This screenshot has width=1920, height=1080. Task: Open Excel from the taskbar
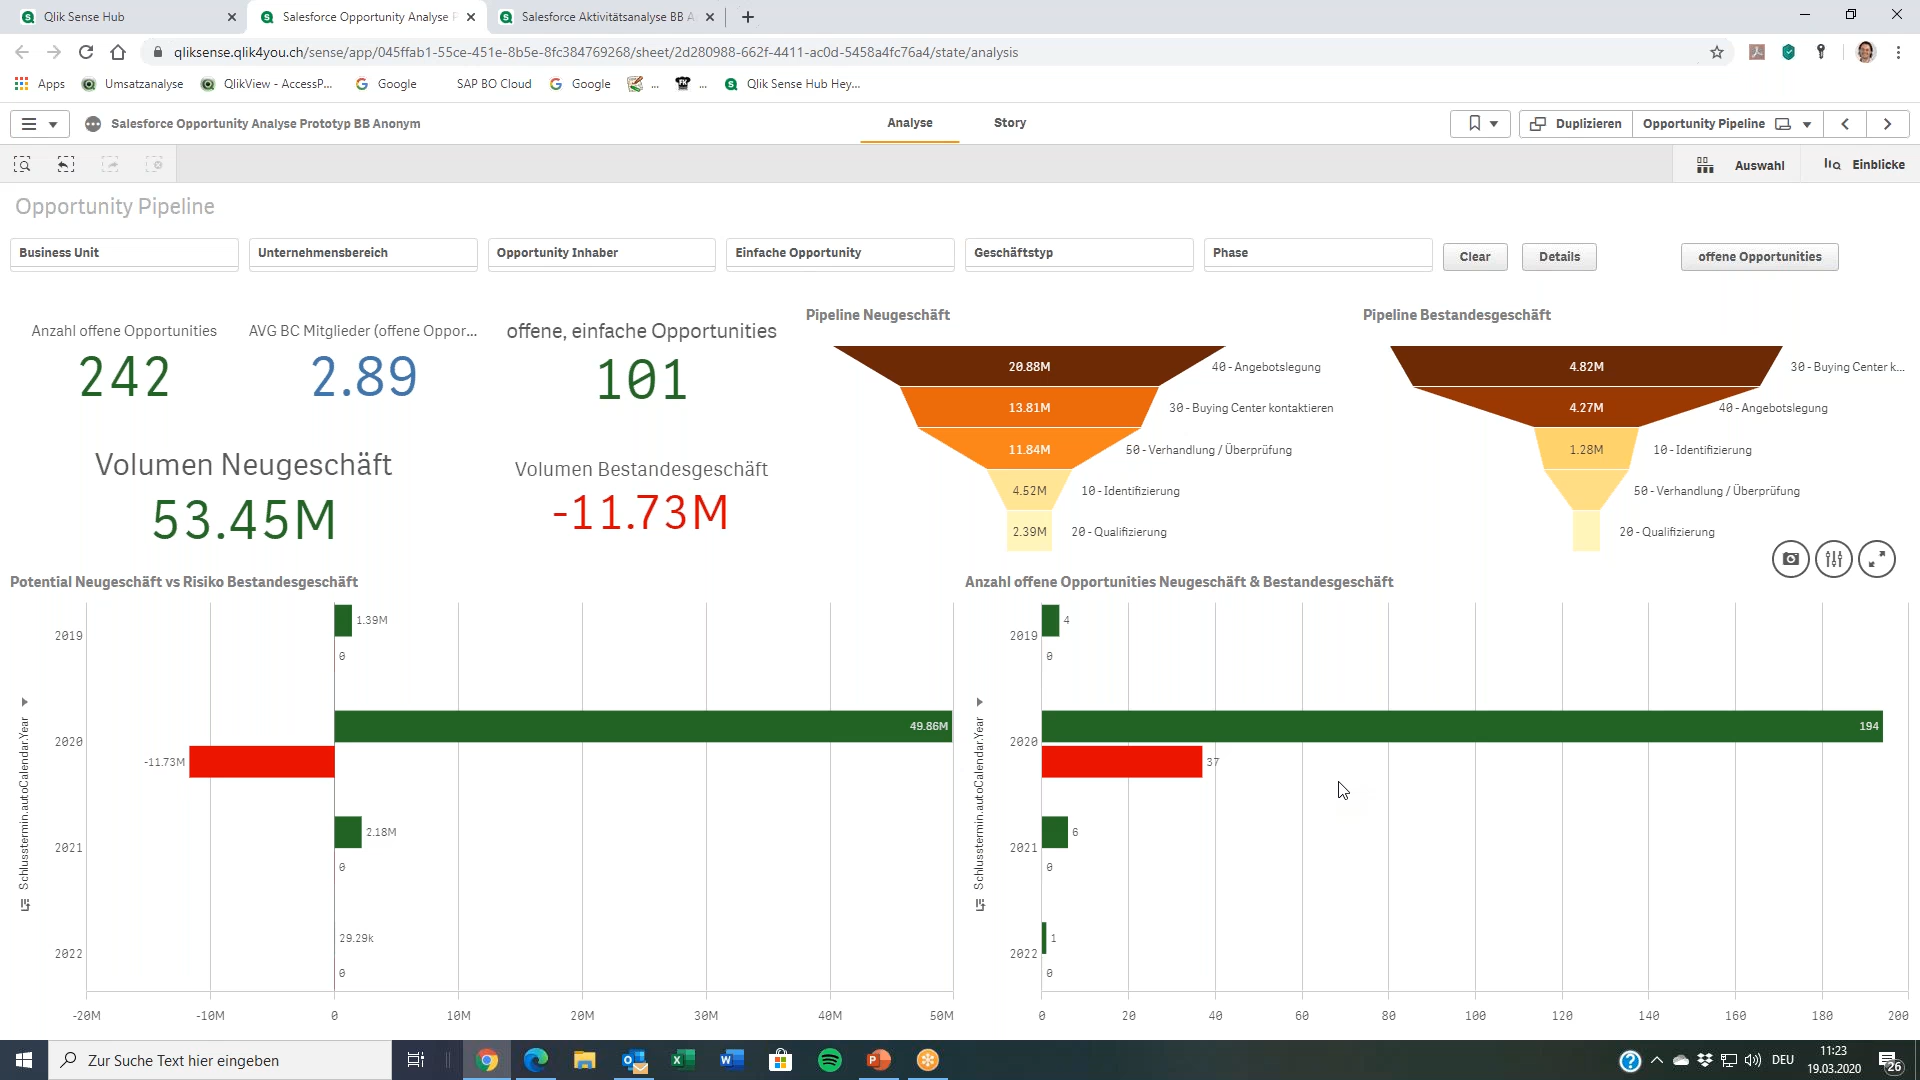coord(683,1060)
